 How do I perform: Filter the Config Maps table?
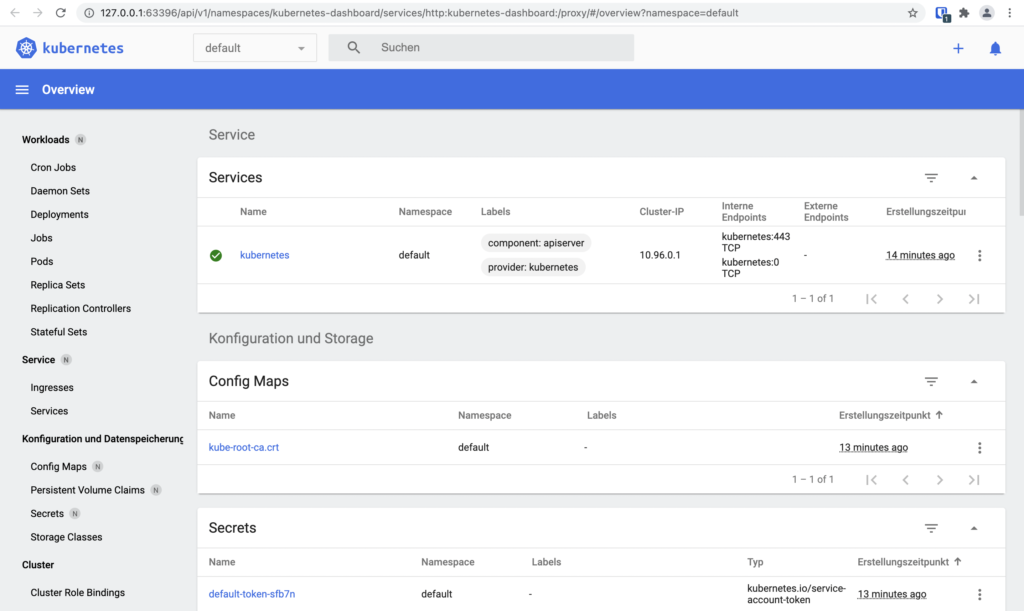tap(931, 381)
